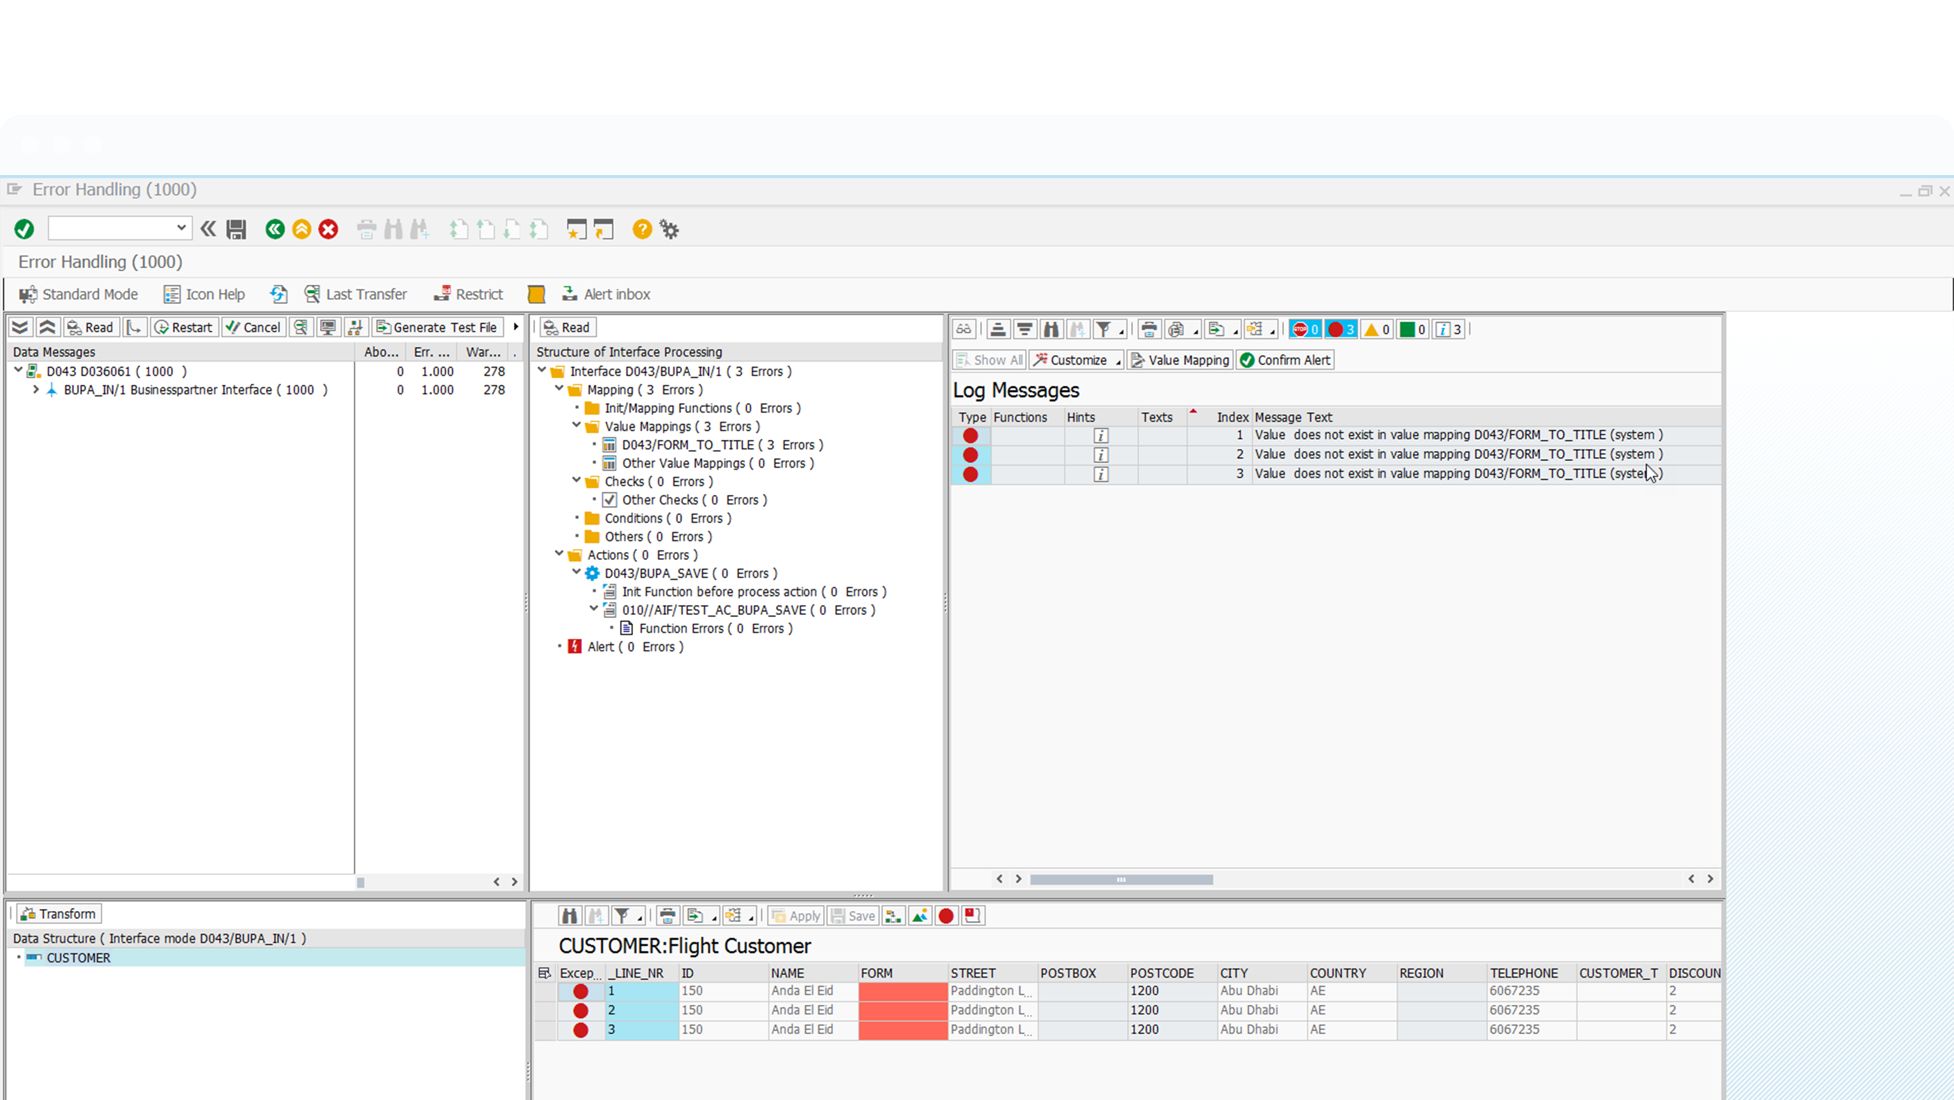
Task: Expand BUPA_IN/1 Businesspartner Interface node
Action: coord(36,390)
